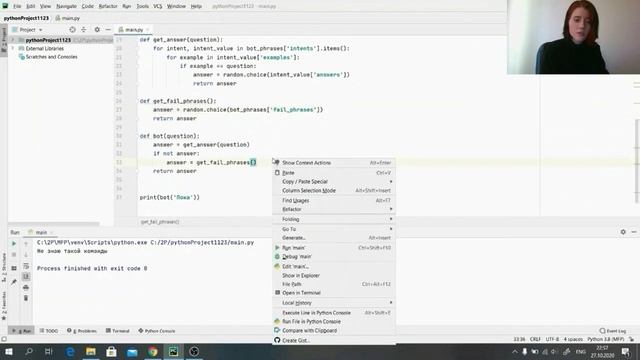Open the Event Log
This screenshot has width=640, height=360.
pyautogui.click(x=613, y=331)
